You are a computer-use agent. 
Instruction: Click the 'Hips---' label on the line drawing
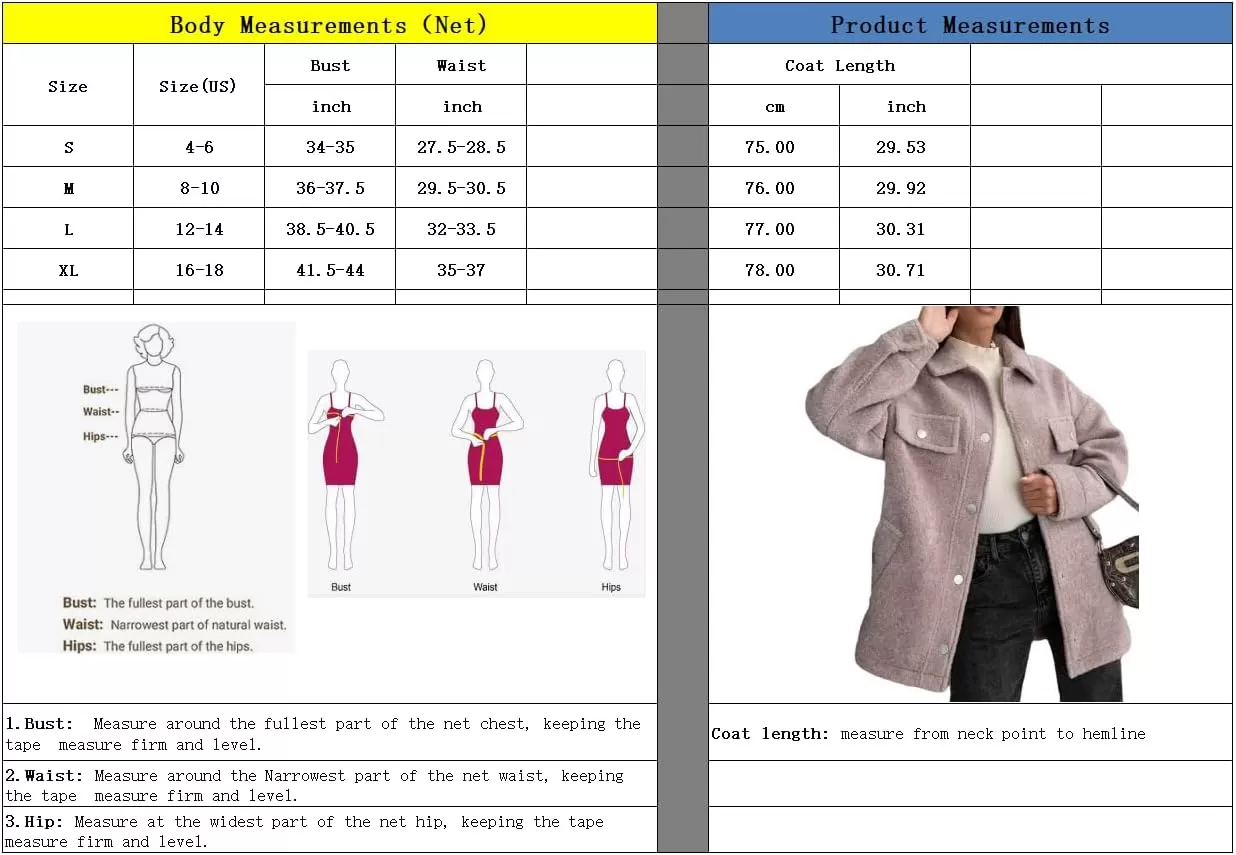tap(101, 437)
